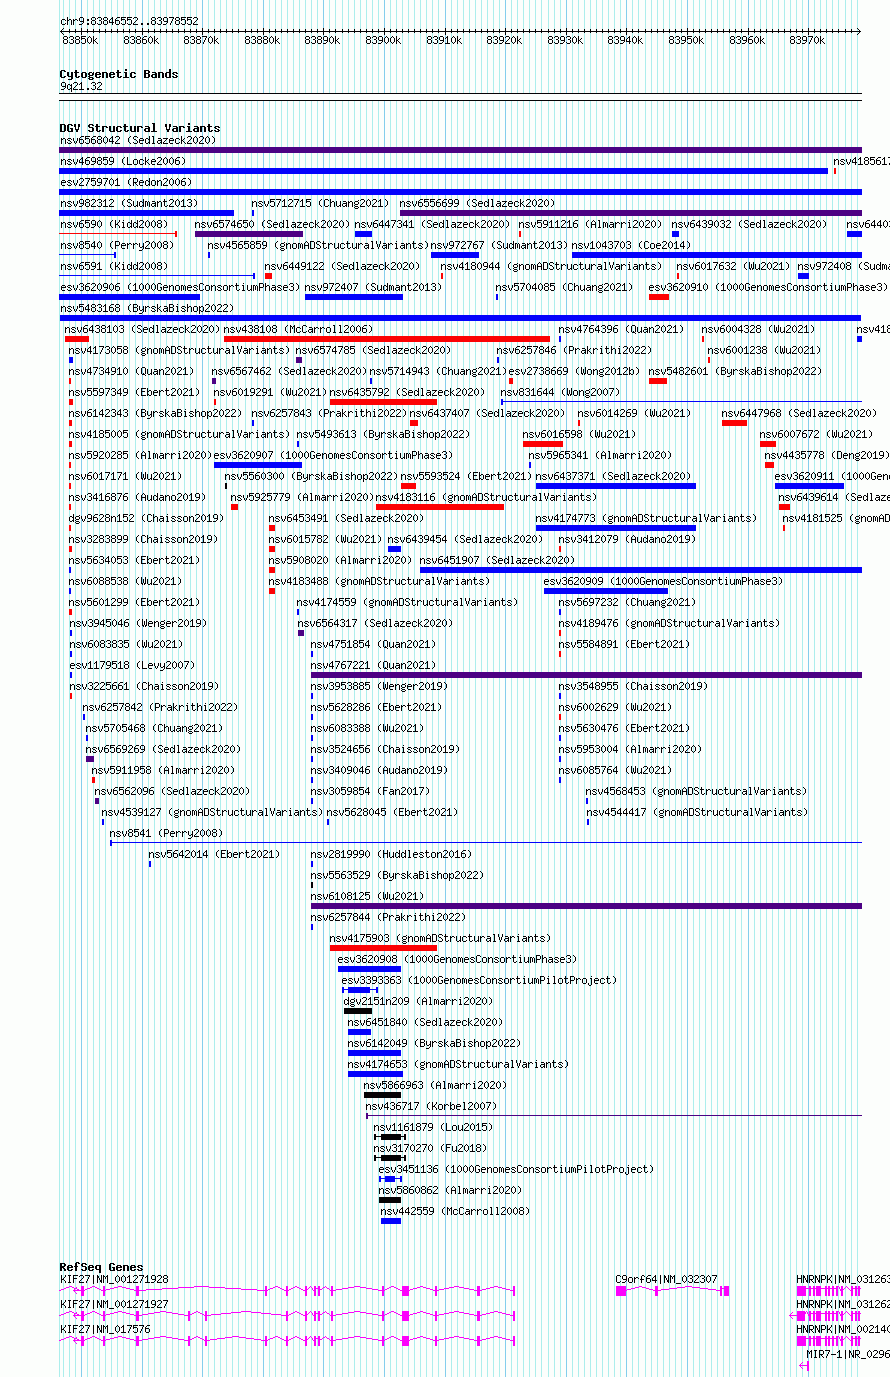Click variant esv3451136 (1000GenomesConsortiumPilotProject)
The width and height of the screenshot is (890, 1377).
516,1169
